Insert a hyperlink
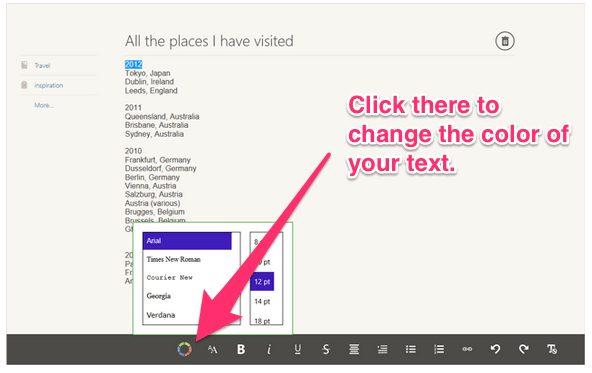 (x=467, y=349)
